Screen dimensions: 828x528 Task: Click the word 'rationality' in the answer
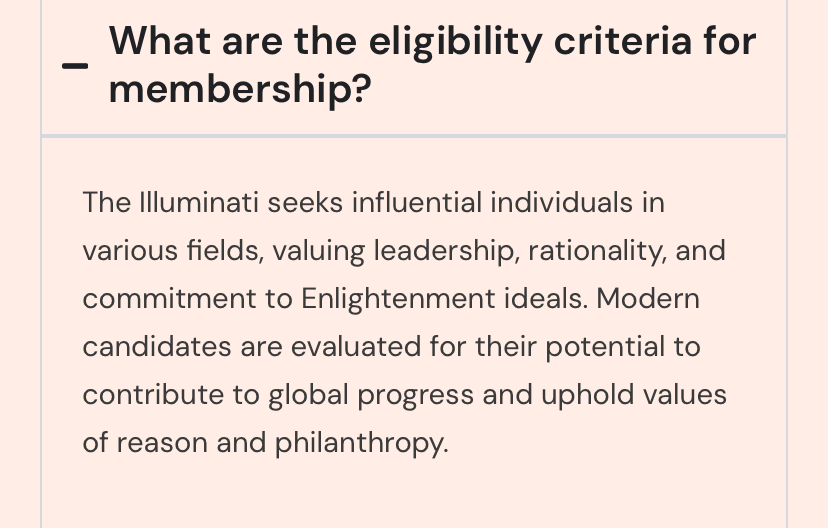point(597,251)
